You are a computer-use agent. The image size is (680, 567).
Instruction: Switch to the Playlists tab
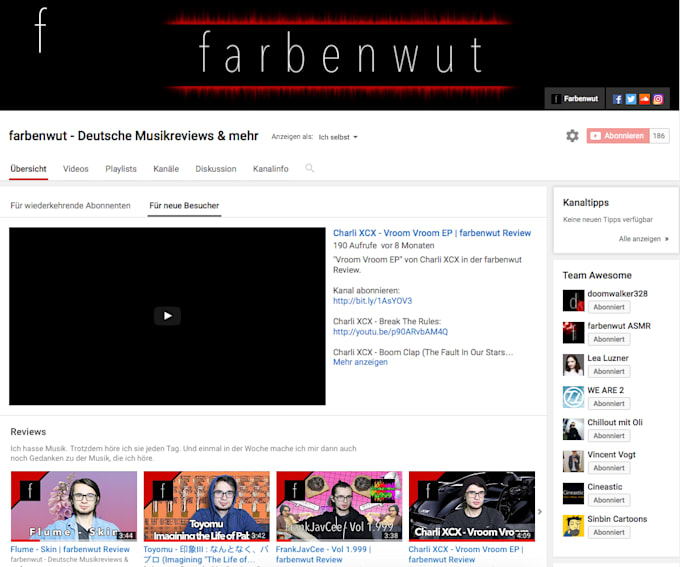(x=121, y=169)
